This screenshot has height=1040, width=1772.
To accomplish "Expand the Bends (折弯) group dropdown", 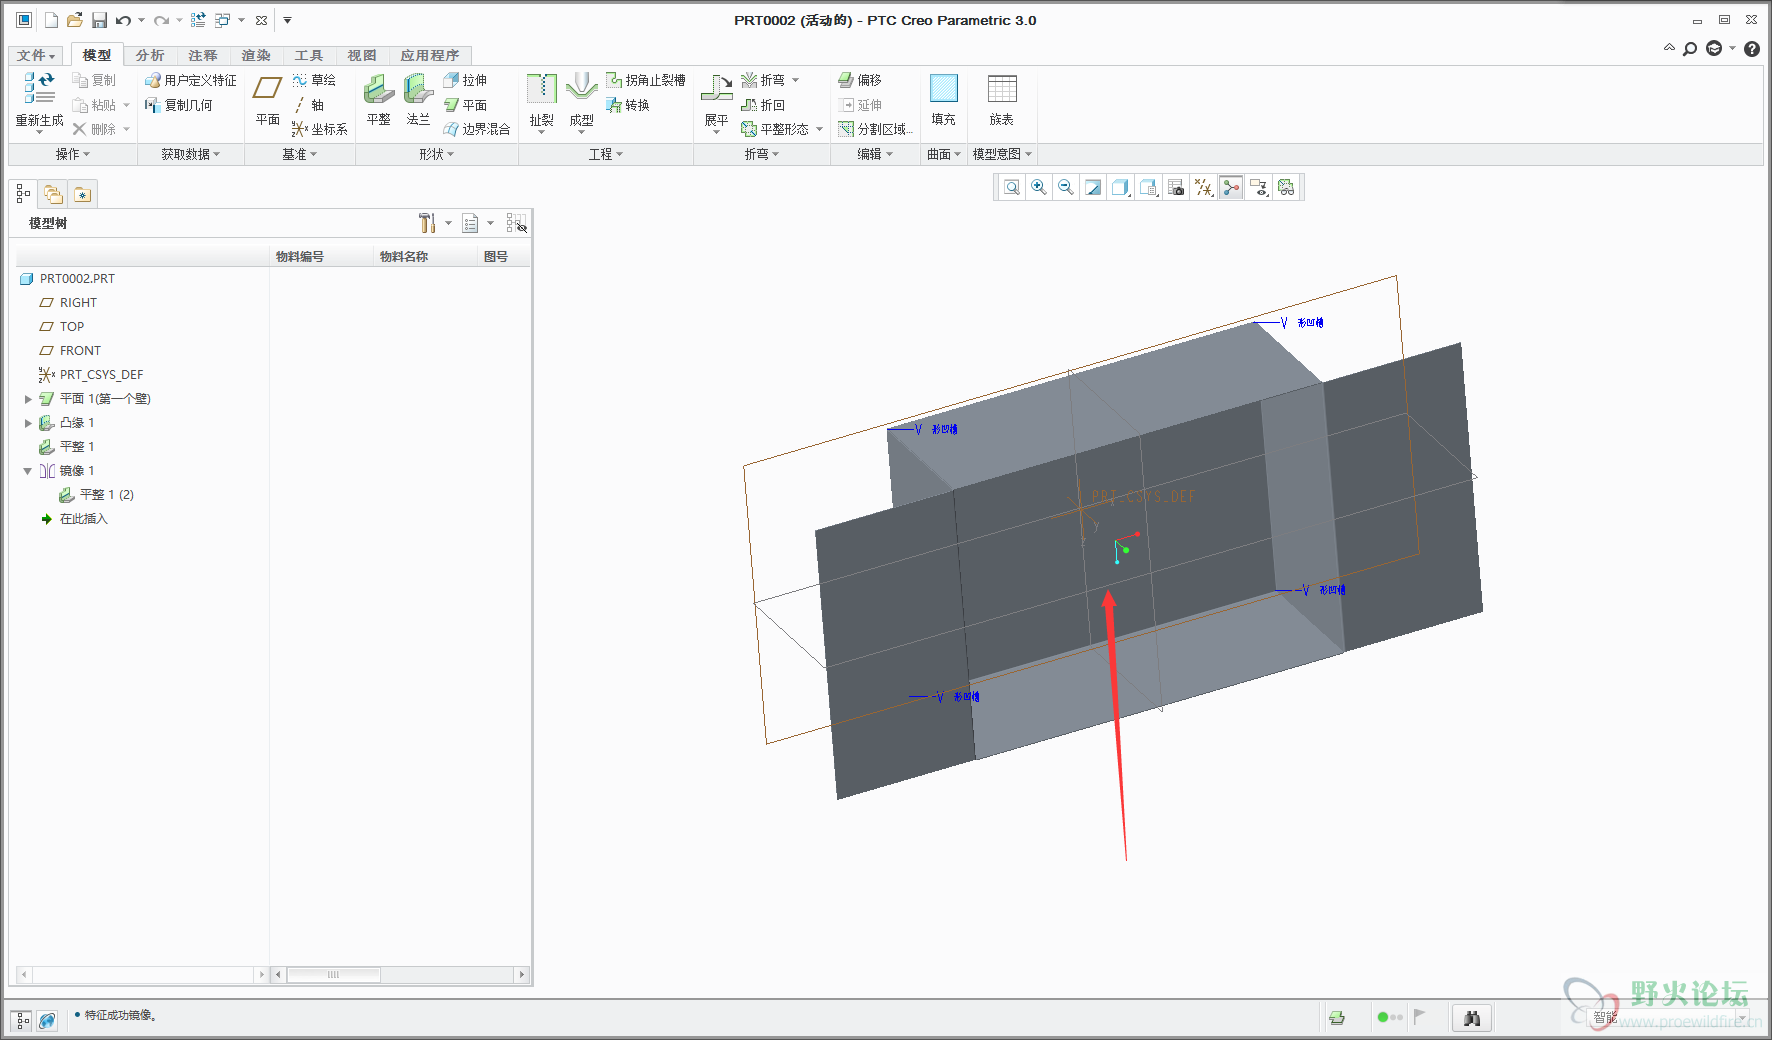I will (762, 154).
